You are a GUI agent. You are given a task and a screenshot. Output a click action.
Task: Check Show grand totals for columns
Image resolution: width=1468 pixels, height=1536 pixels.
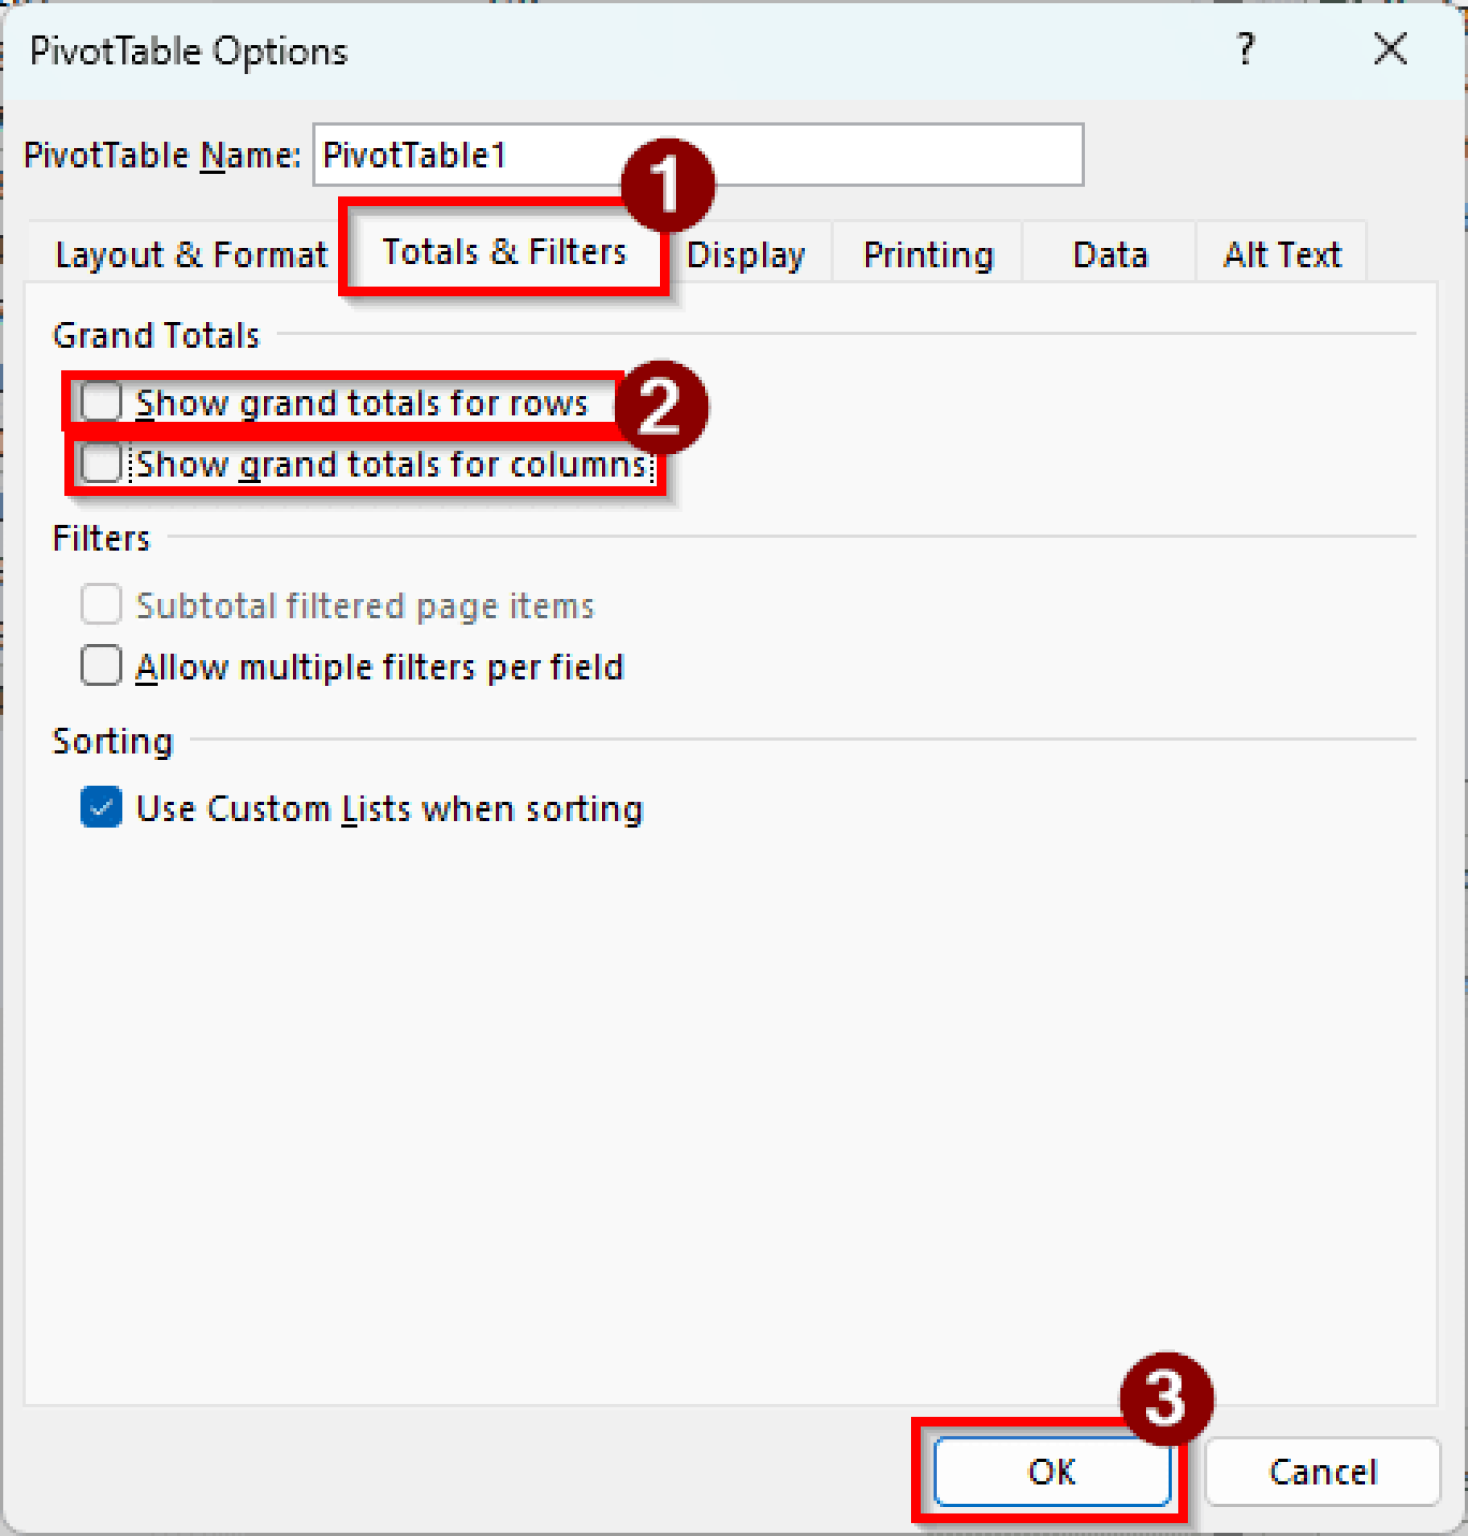(x=100, y=463)
